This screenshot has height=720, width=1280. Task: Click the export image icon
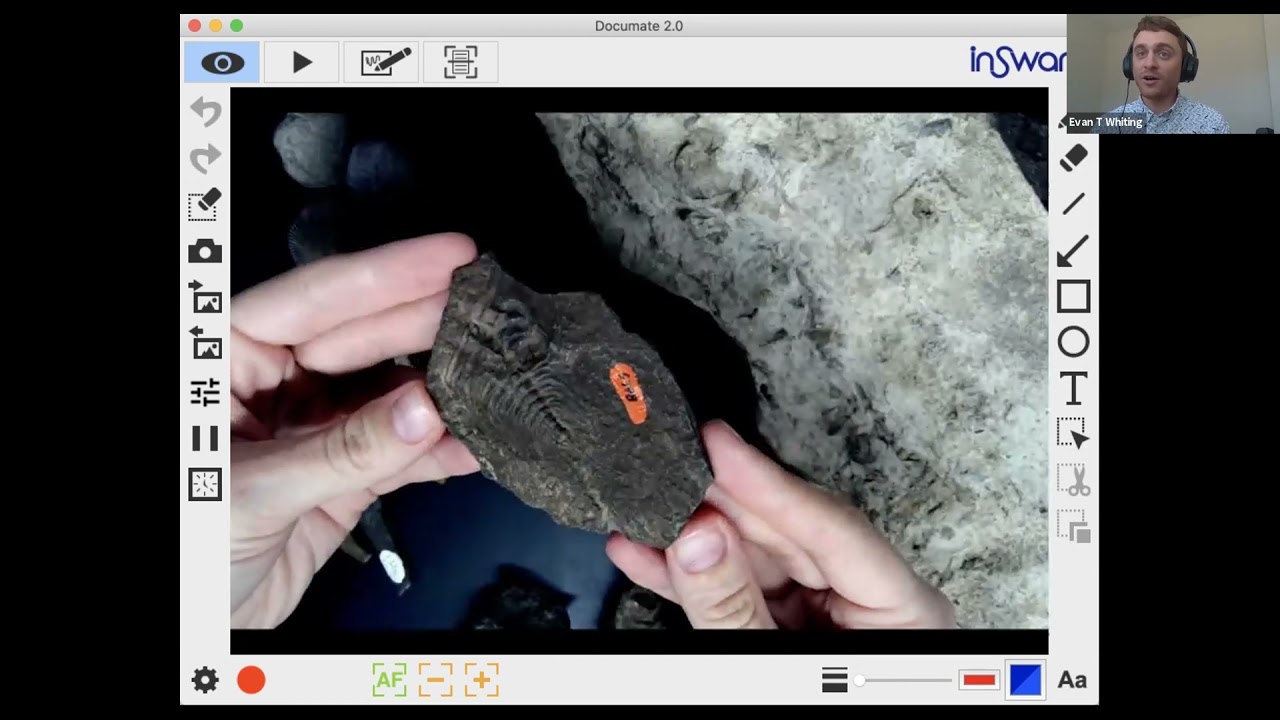pos(205,344)
